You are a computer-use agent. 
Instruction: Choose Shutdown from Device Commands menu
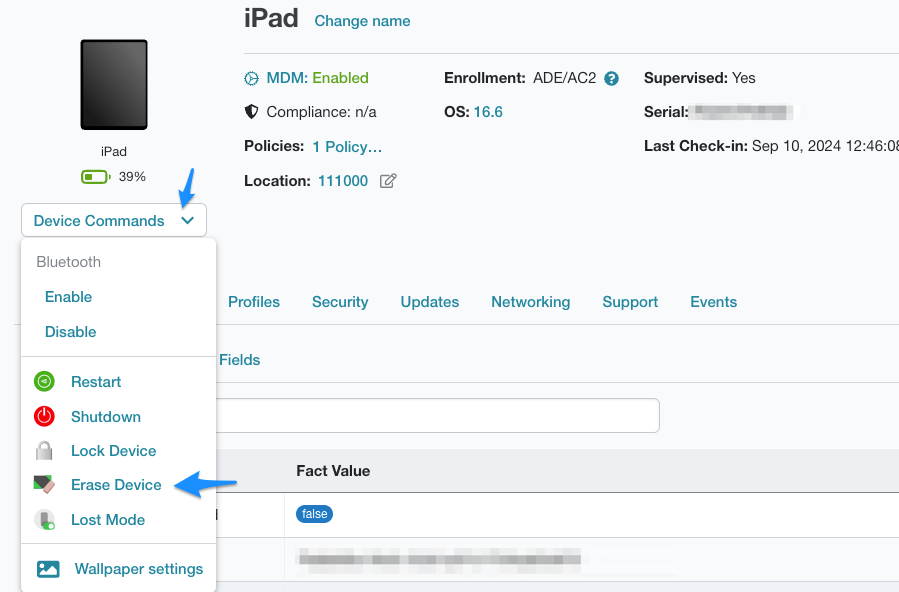tap(106, 417)
